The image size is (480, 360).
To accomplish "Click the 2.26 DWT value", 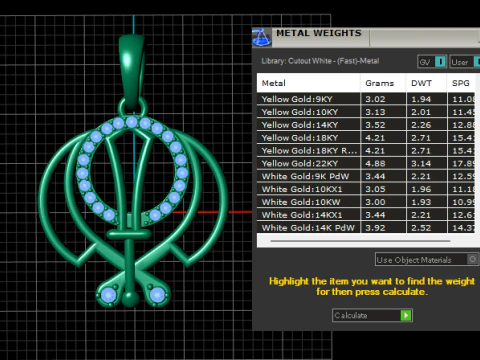I will pyautogui.click(x=421, y=125).
